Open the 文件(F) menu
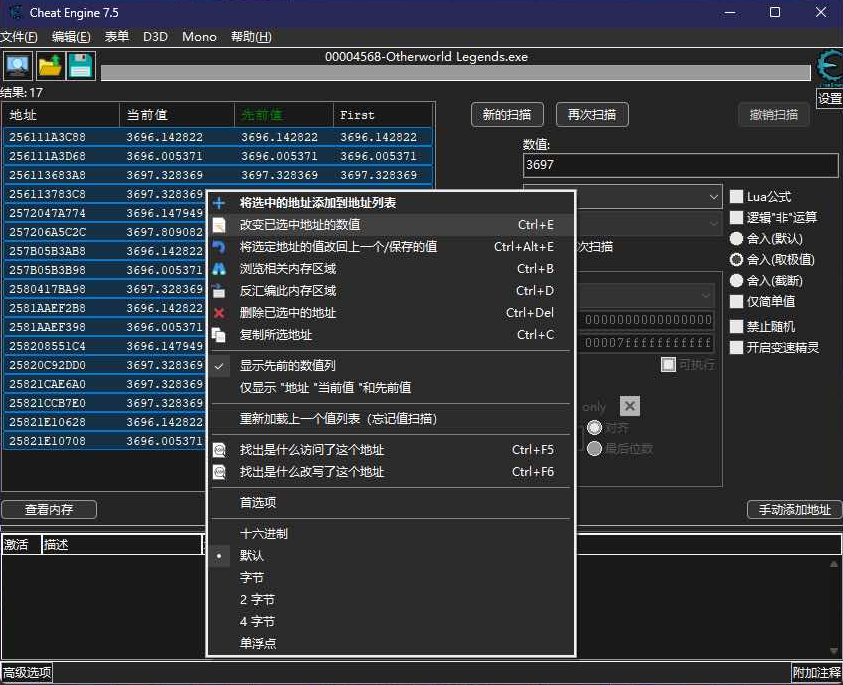The width and height of the screenshot is (843, 685). (x=19, y=37)
